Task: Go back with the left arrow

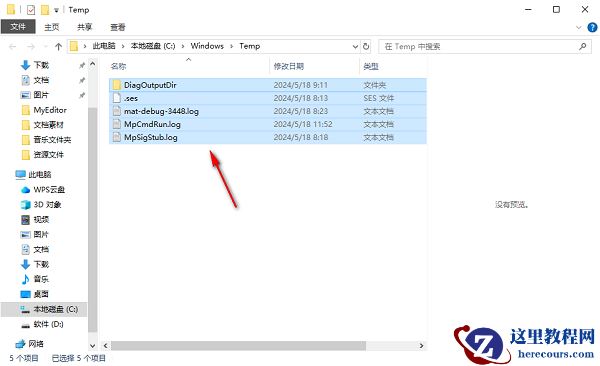Action: [12, 47]
